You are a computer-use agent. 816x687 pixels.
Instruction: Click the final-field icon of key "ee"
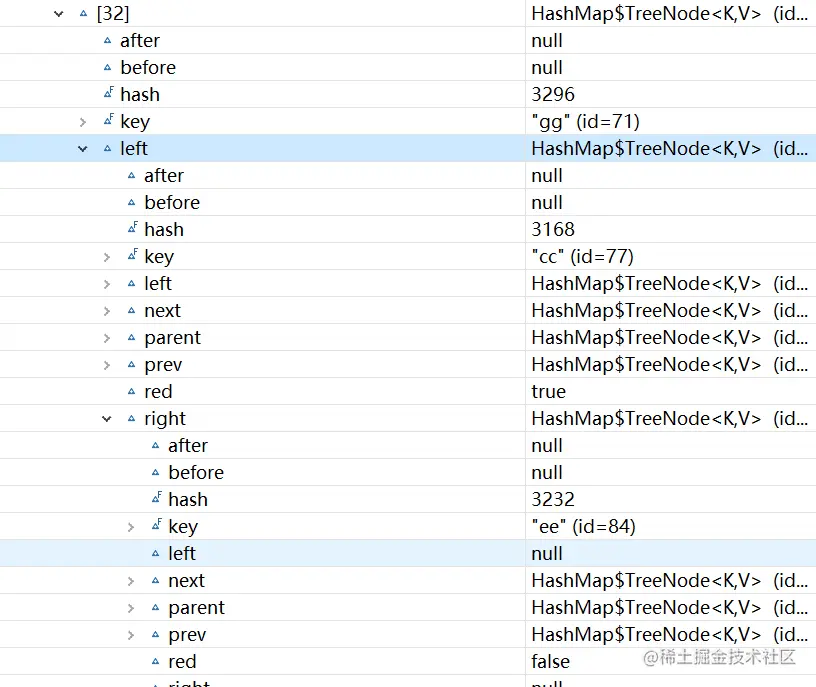(156, 525)
